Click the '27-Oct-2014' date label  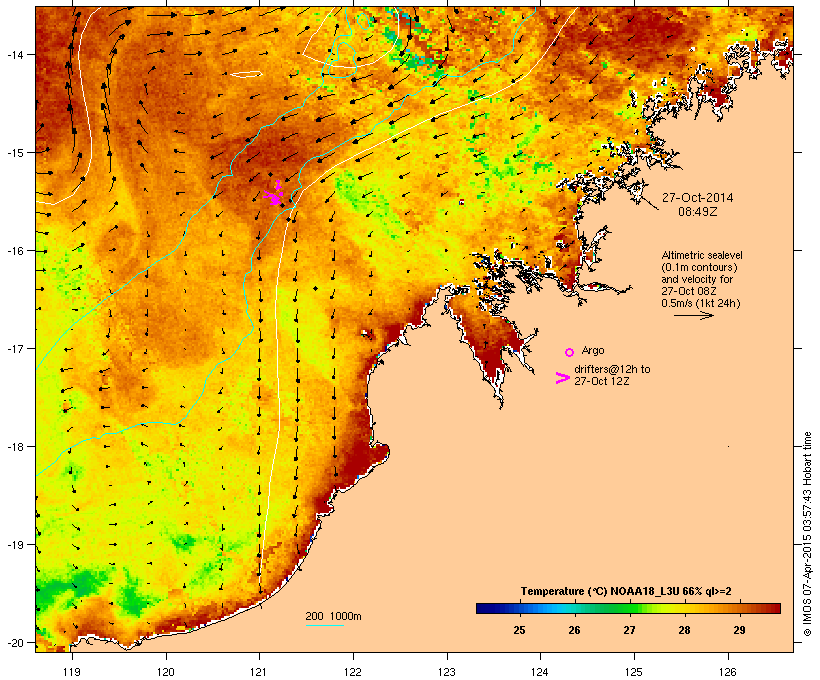[698, 198]
